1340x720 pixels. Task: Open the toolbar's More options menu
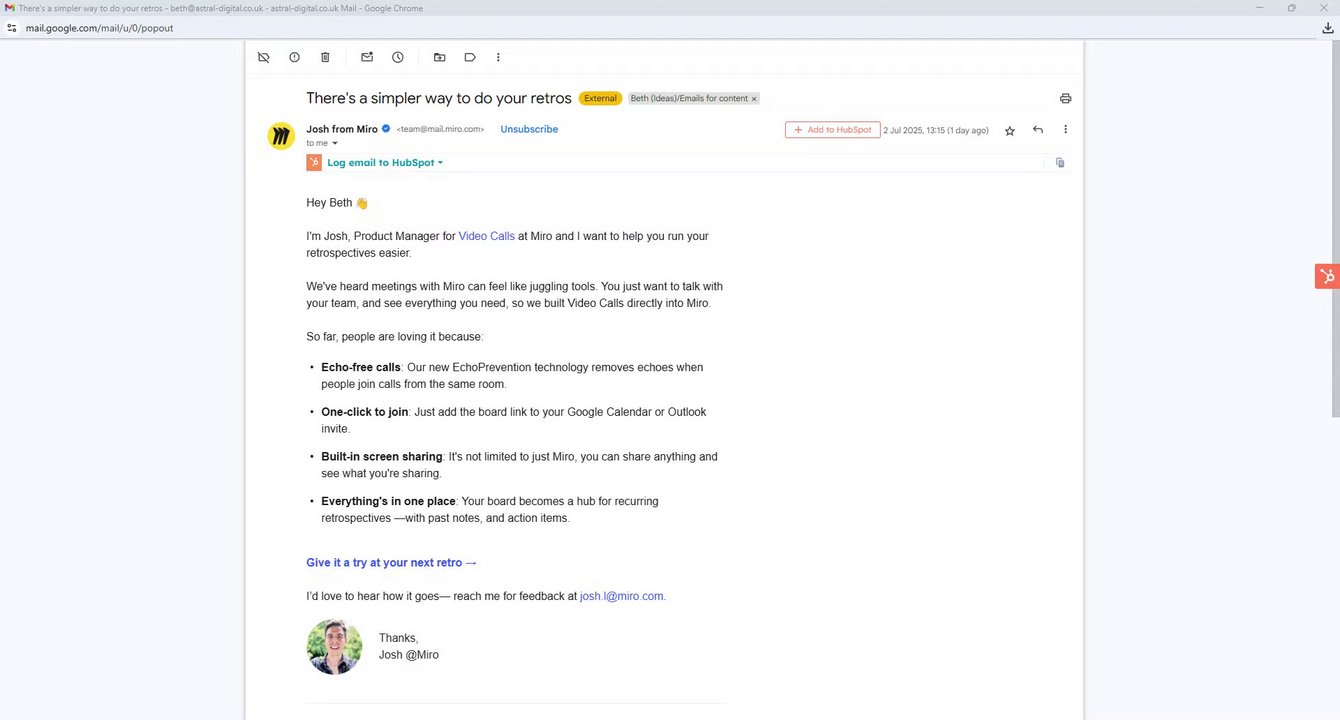498,57
